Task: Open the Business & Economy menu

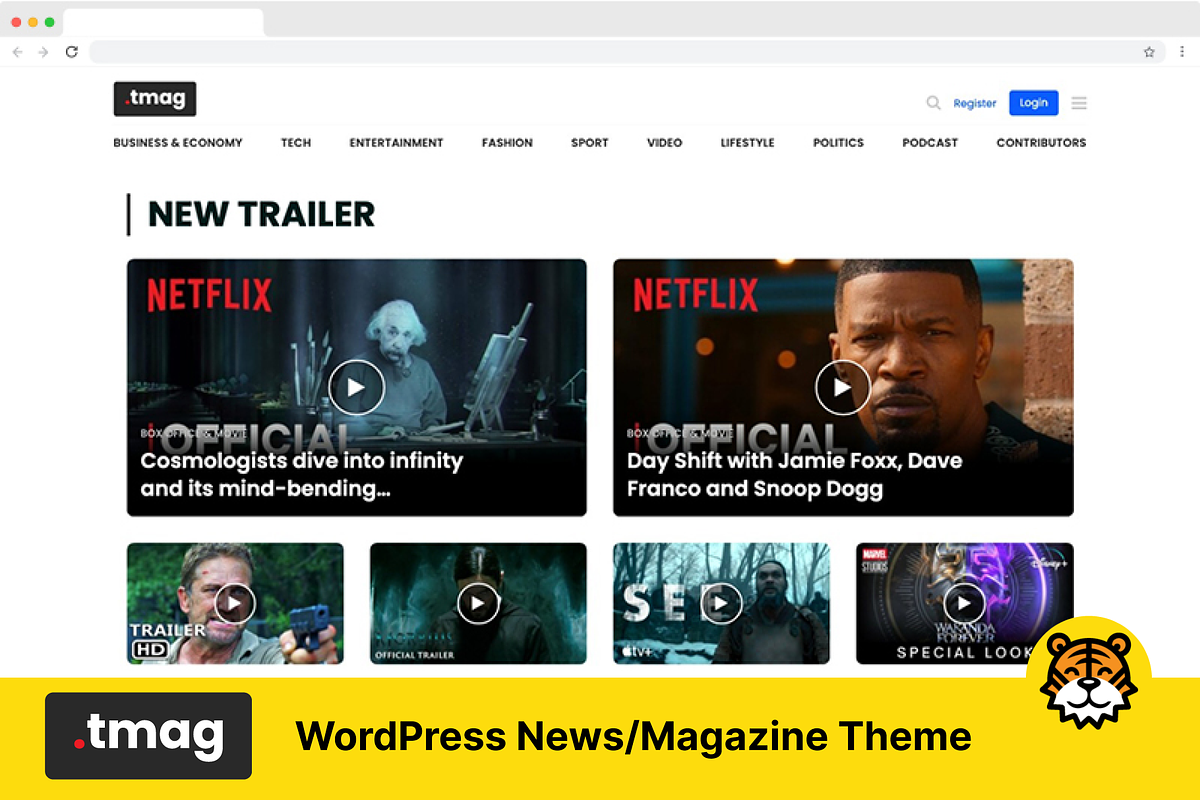Action: click(x=178, y=143)
